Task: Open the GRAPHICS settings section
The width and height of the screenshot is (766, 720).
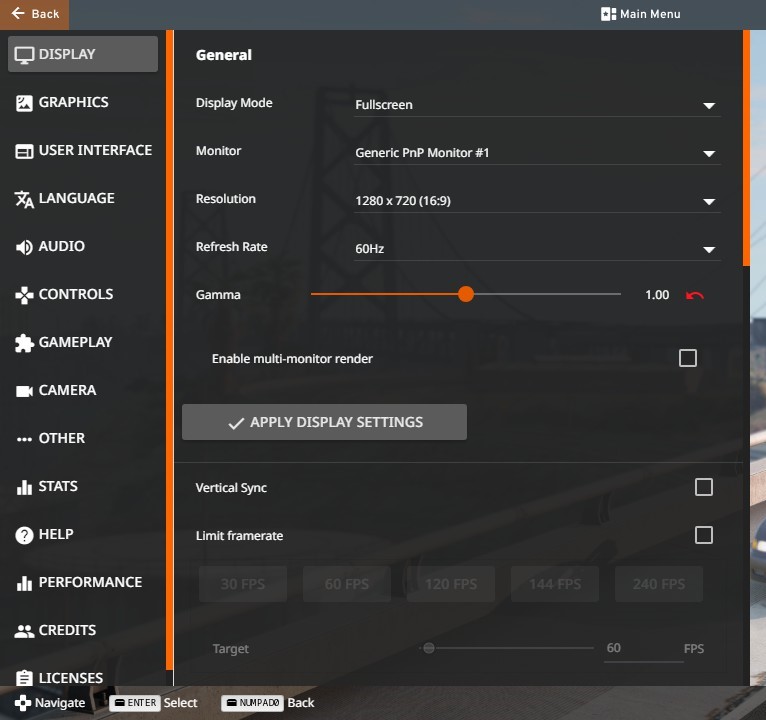Action: coord(83,102)
